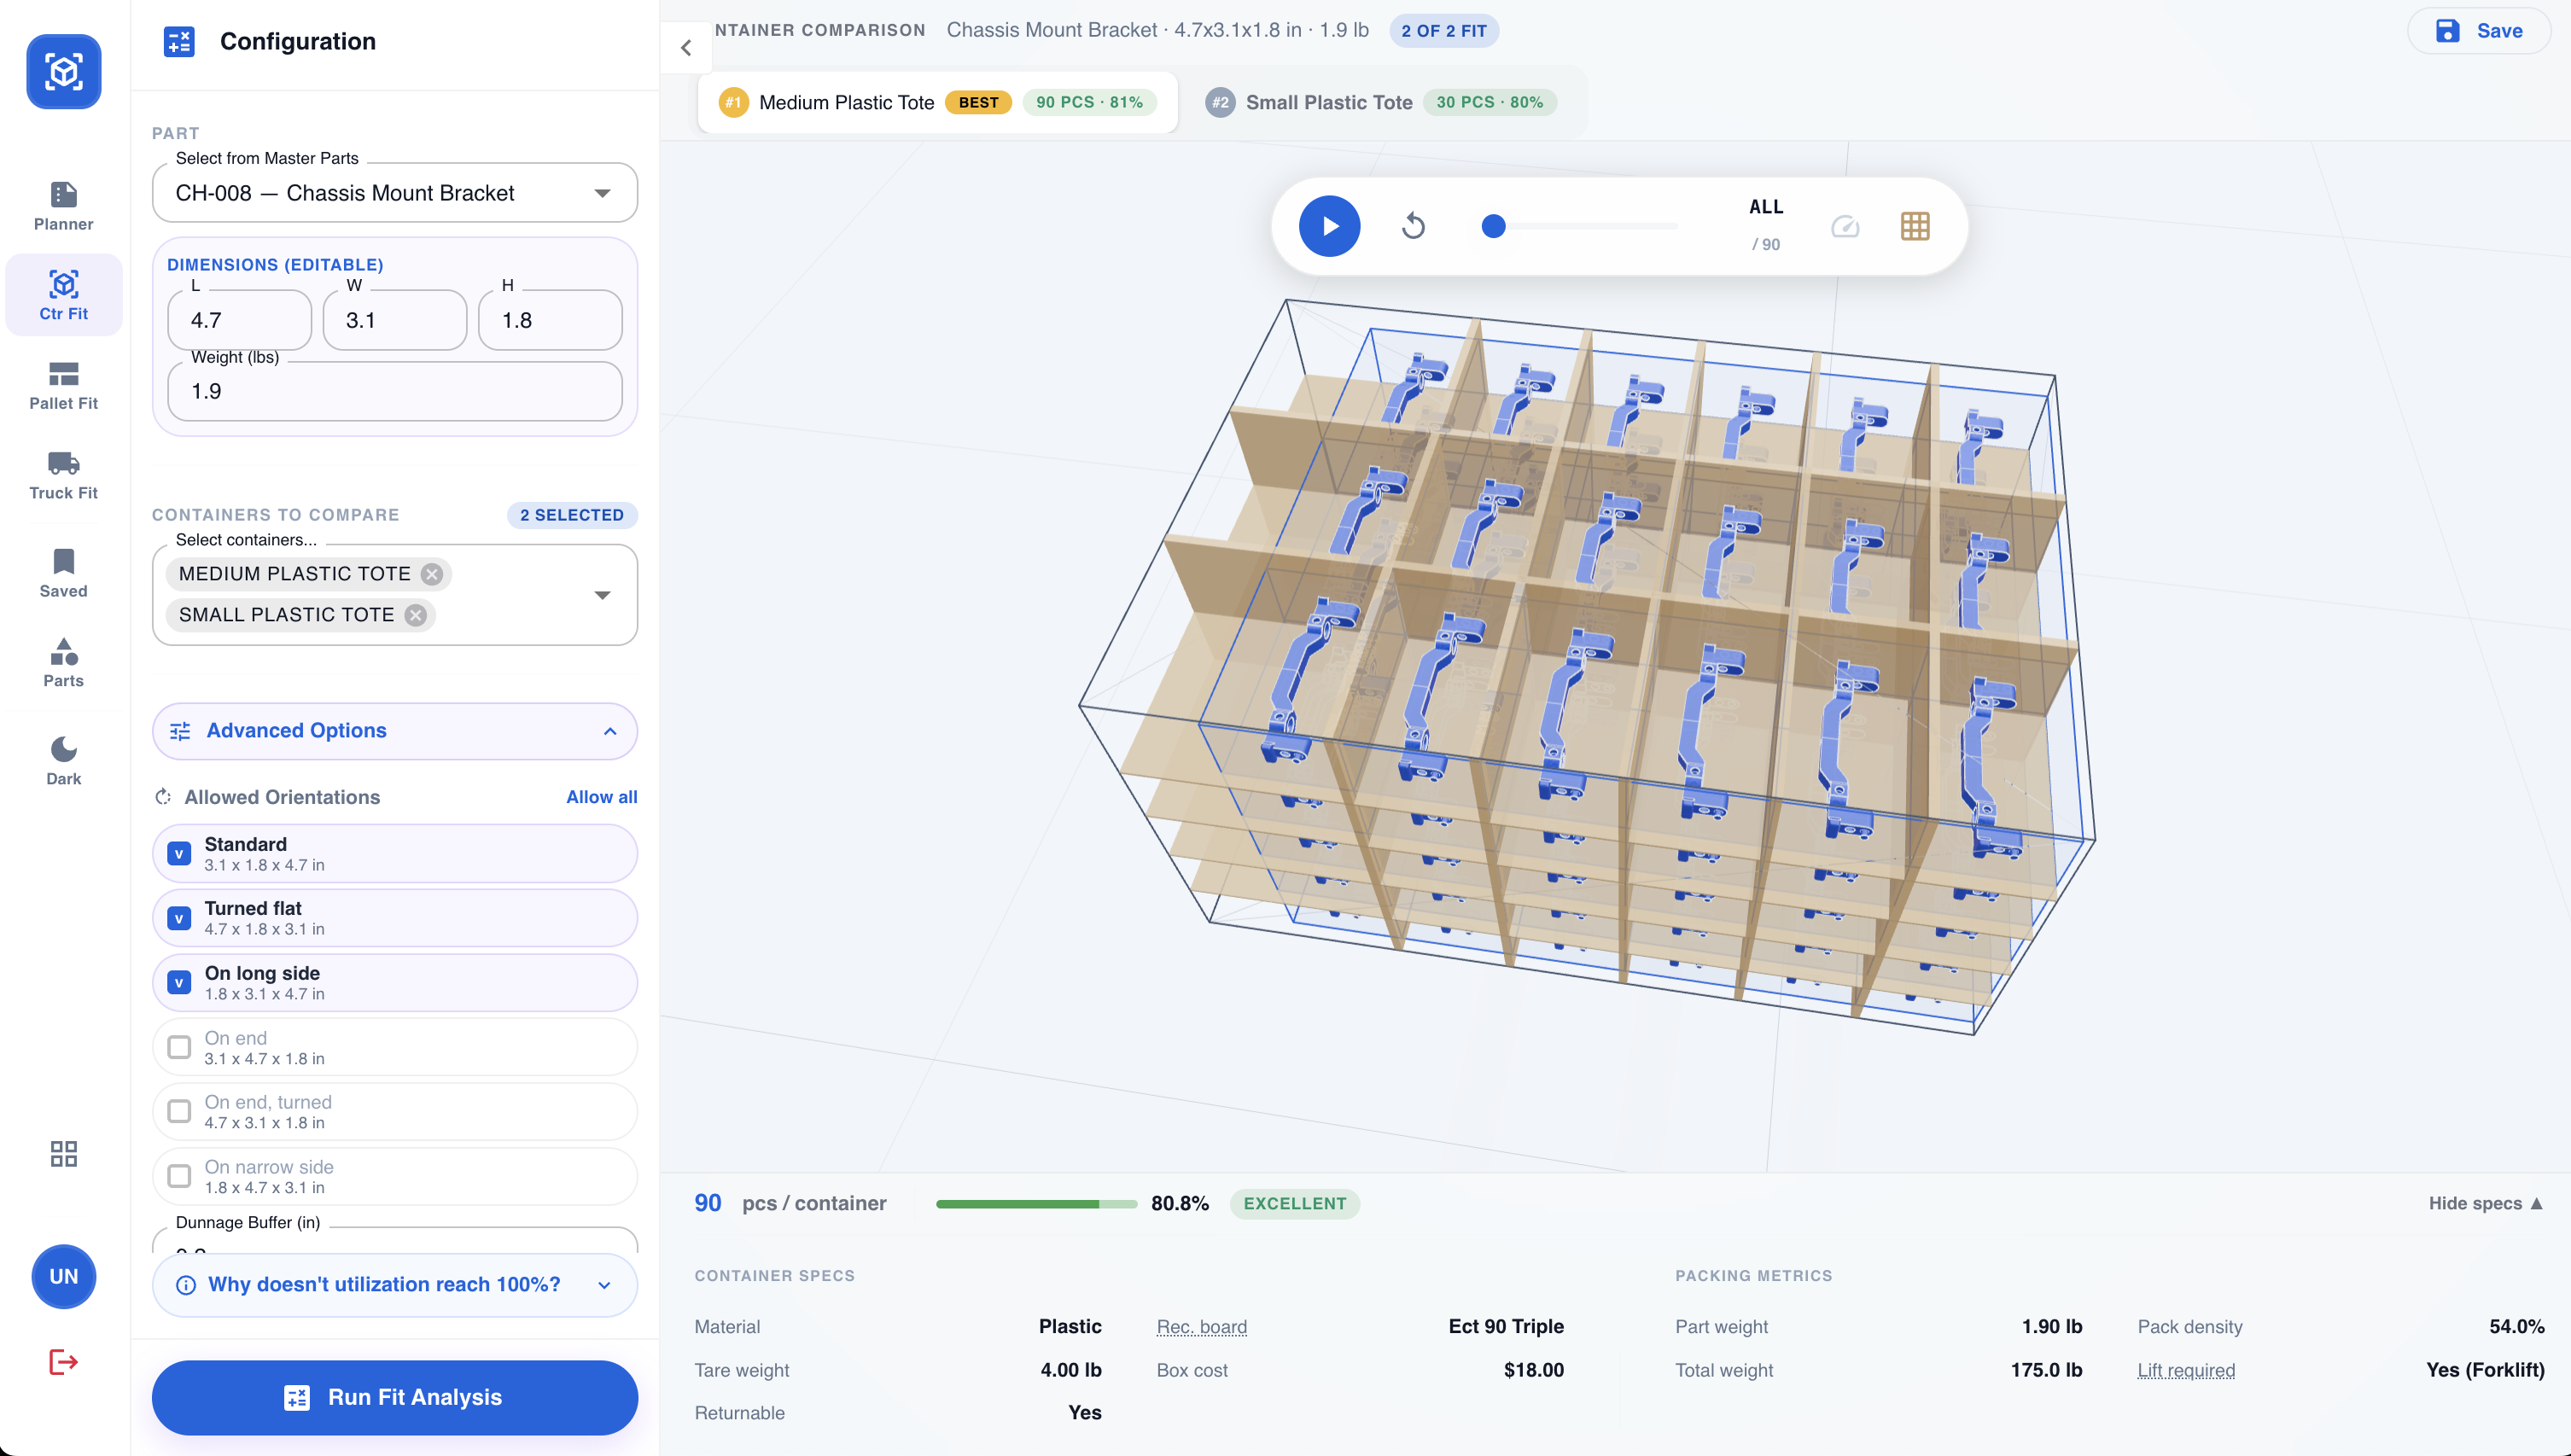This screenshot has height=1456, width=2571.
Task: Uncheck the On long side orientation
Action: coord(179,983)
